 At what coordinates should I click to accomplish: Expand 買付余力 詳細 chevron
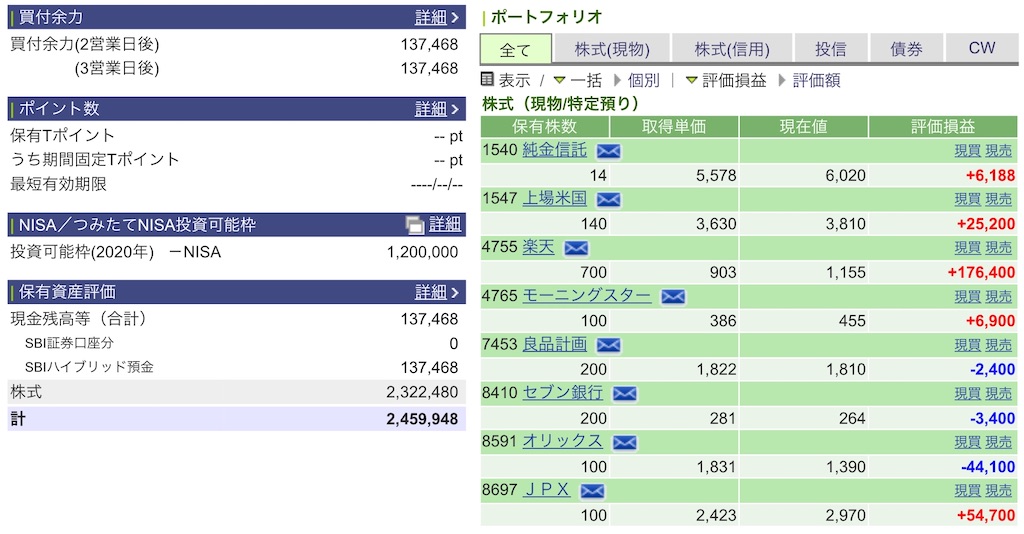455,18
